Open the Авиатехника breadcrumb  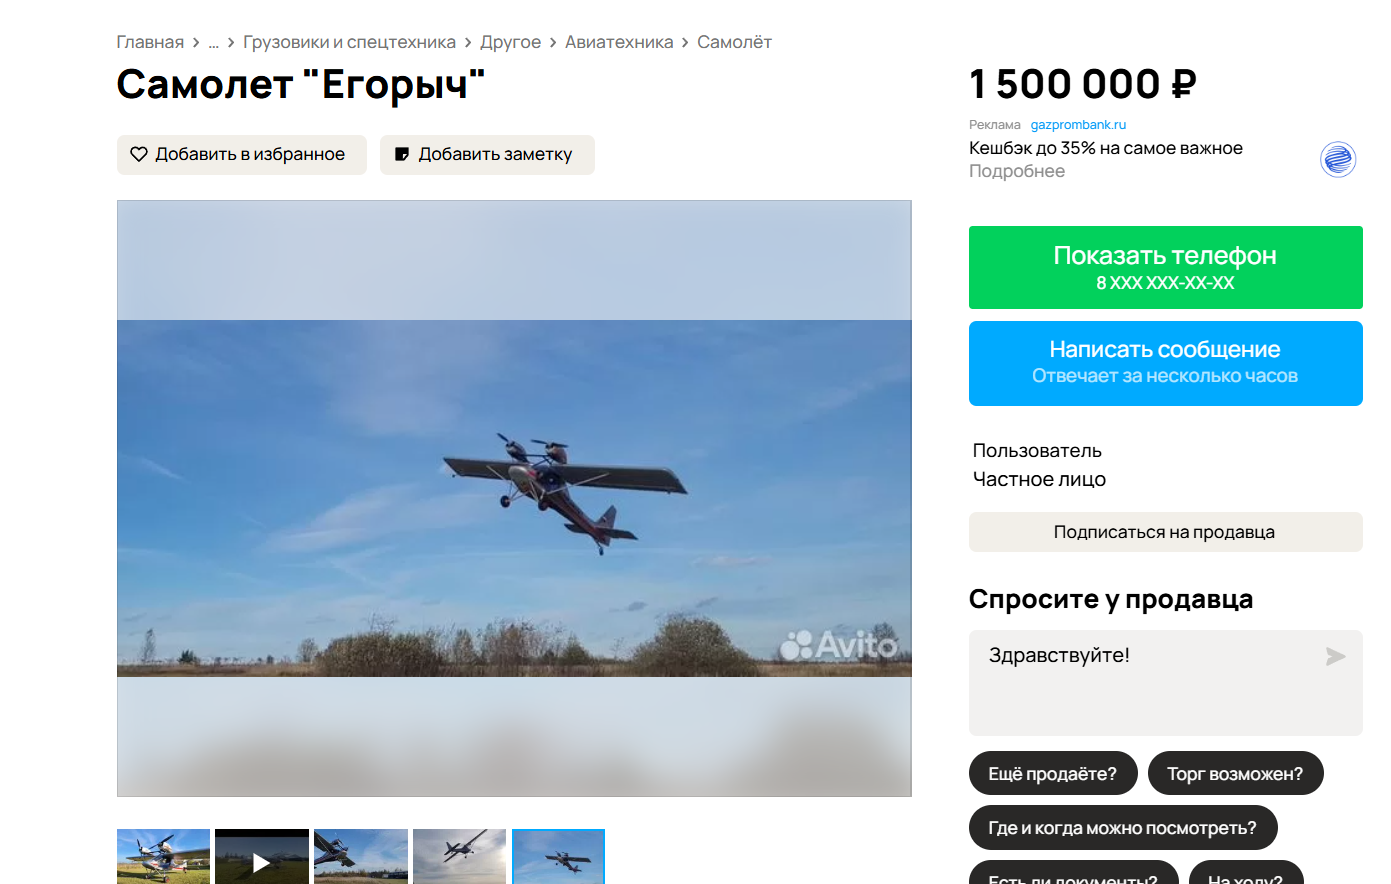pos(619,42)
